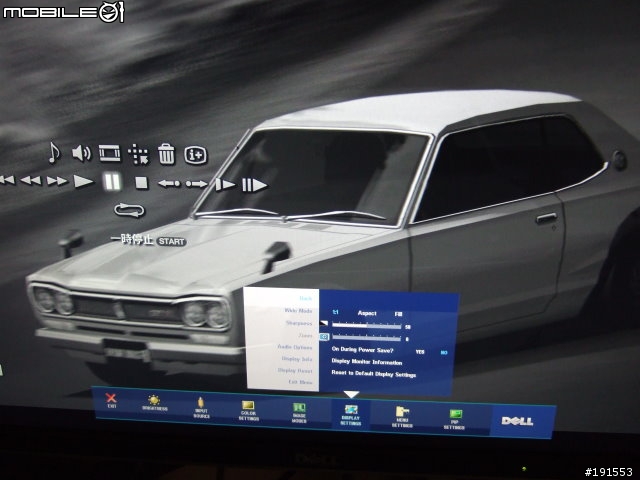The width and height of the screenshot is (640, 480).
Task: Choose YES for On During Power Save
Action: [420, 352]
